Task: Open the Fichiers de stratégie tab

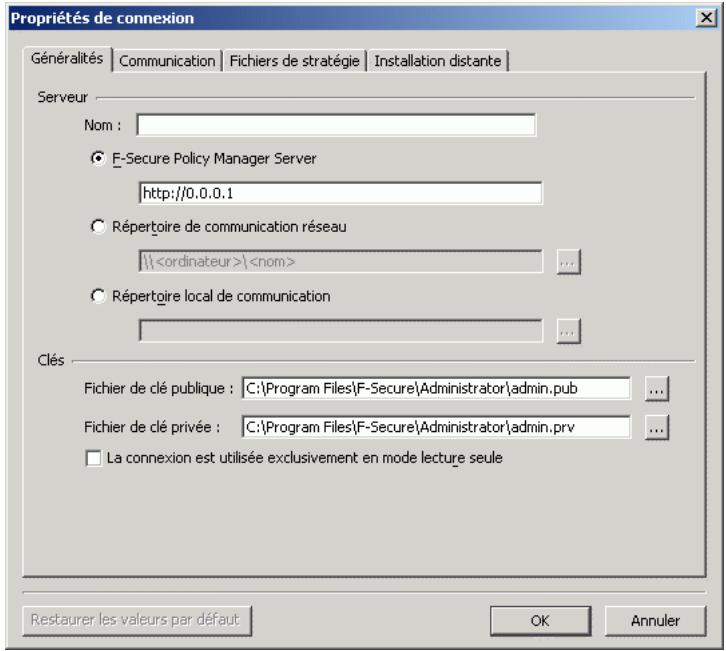Action: tap(294, 61)
